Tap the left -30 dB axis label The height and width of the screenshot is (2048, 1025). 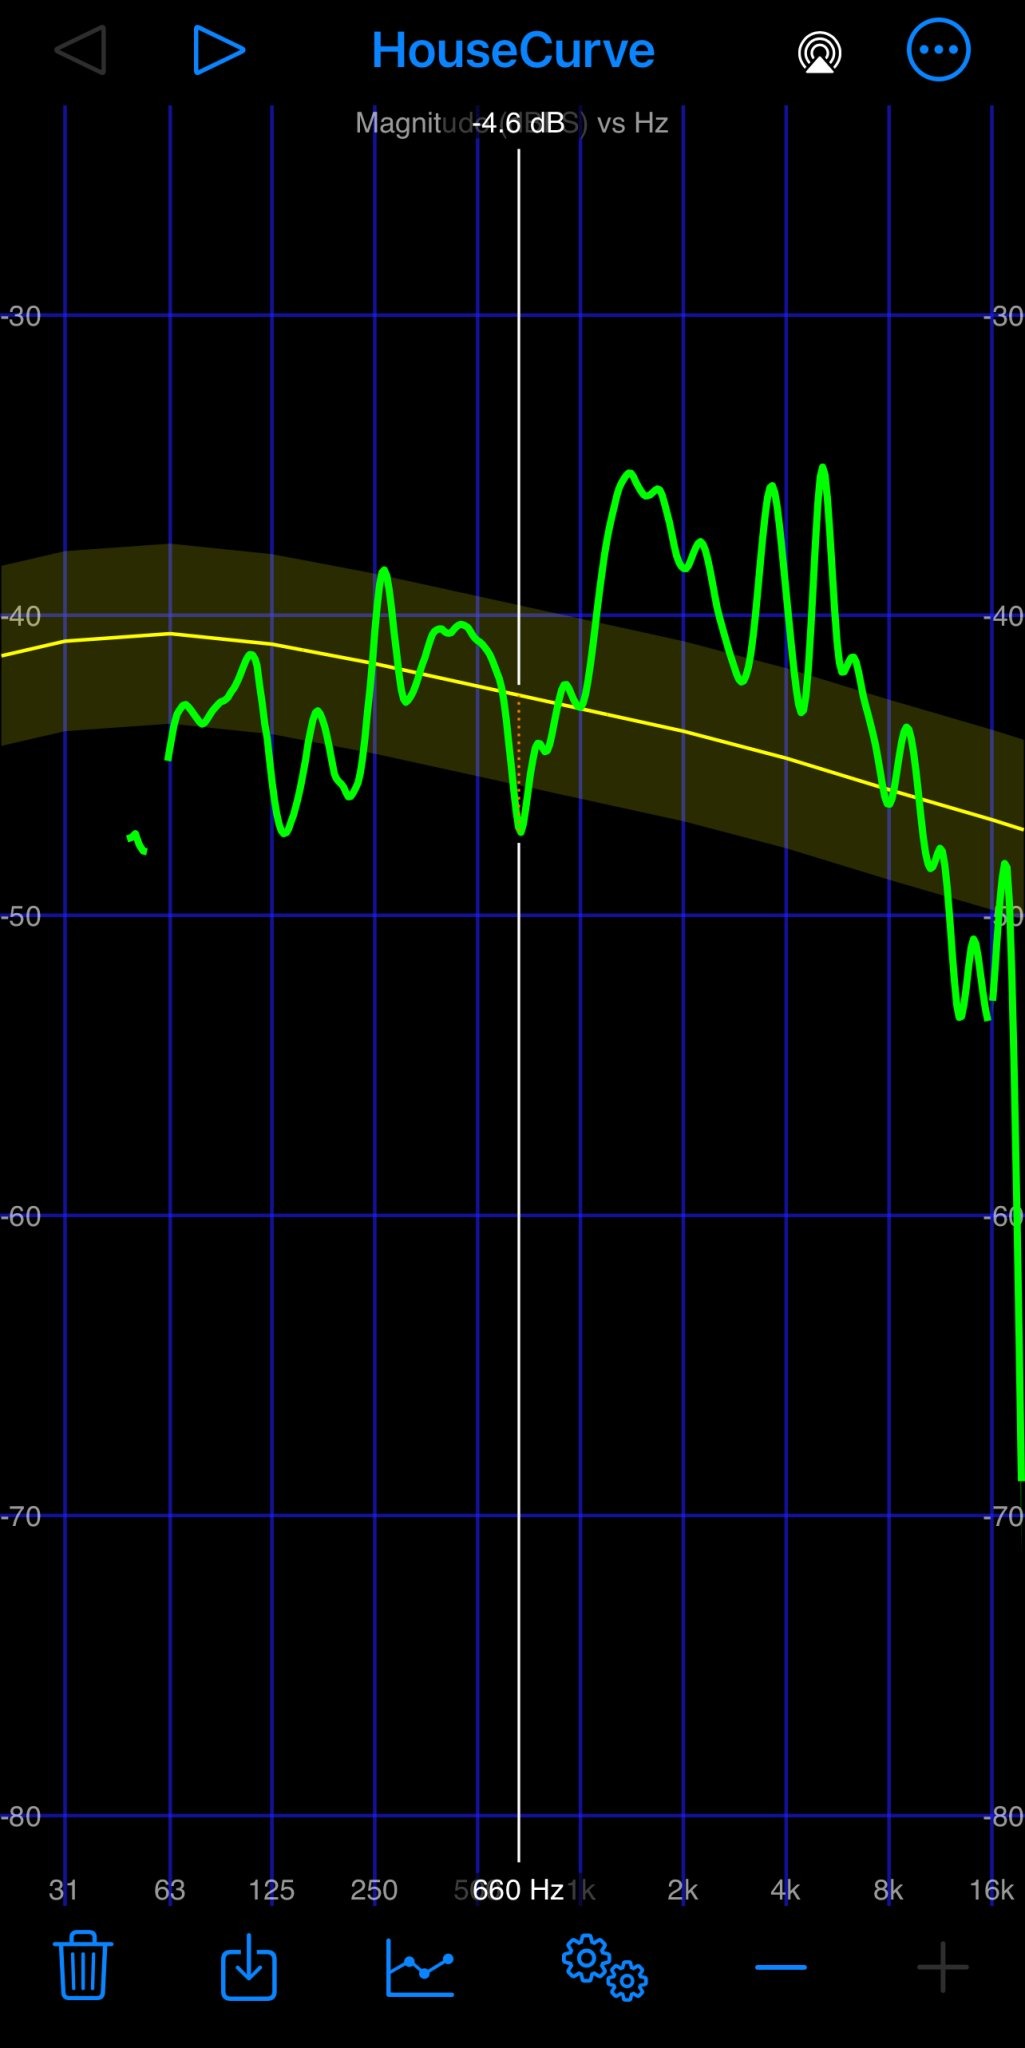[21, 317]
